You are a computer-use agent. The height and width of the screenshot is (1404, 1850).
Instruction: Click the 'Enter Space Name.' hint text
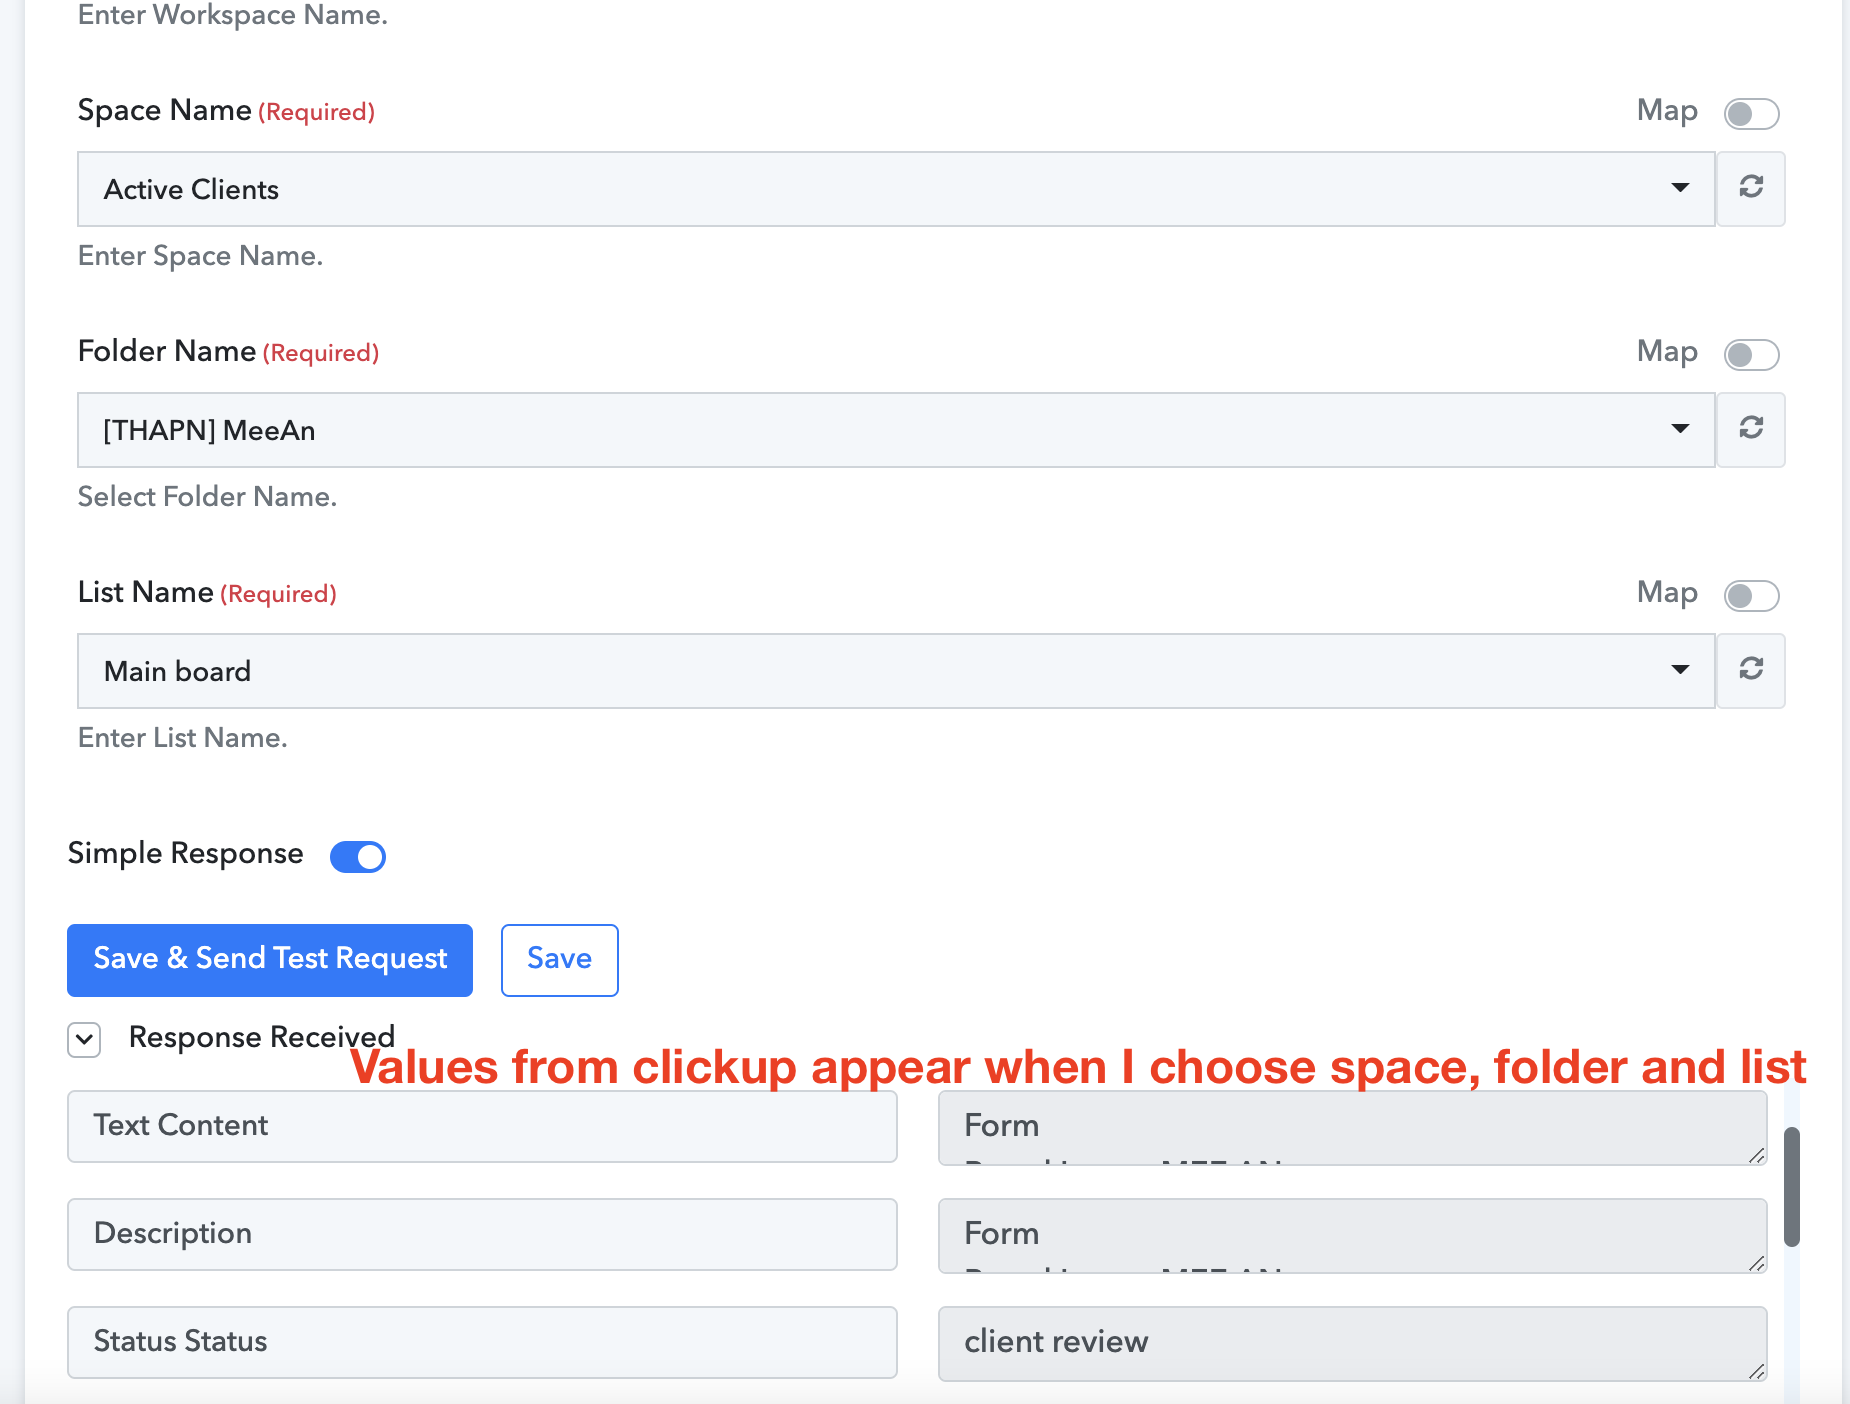pos(200,256)
